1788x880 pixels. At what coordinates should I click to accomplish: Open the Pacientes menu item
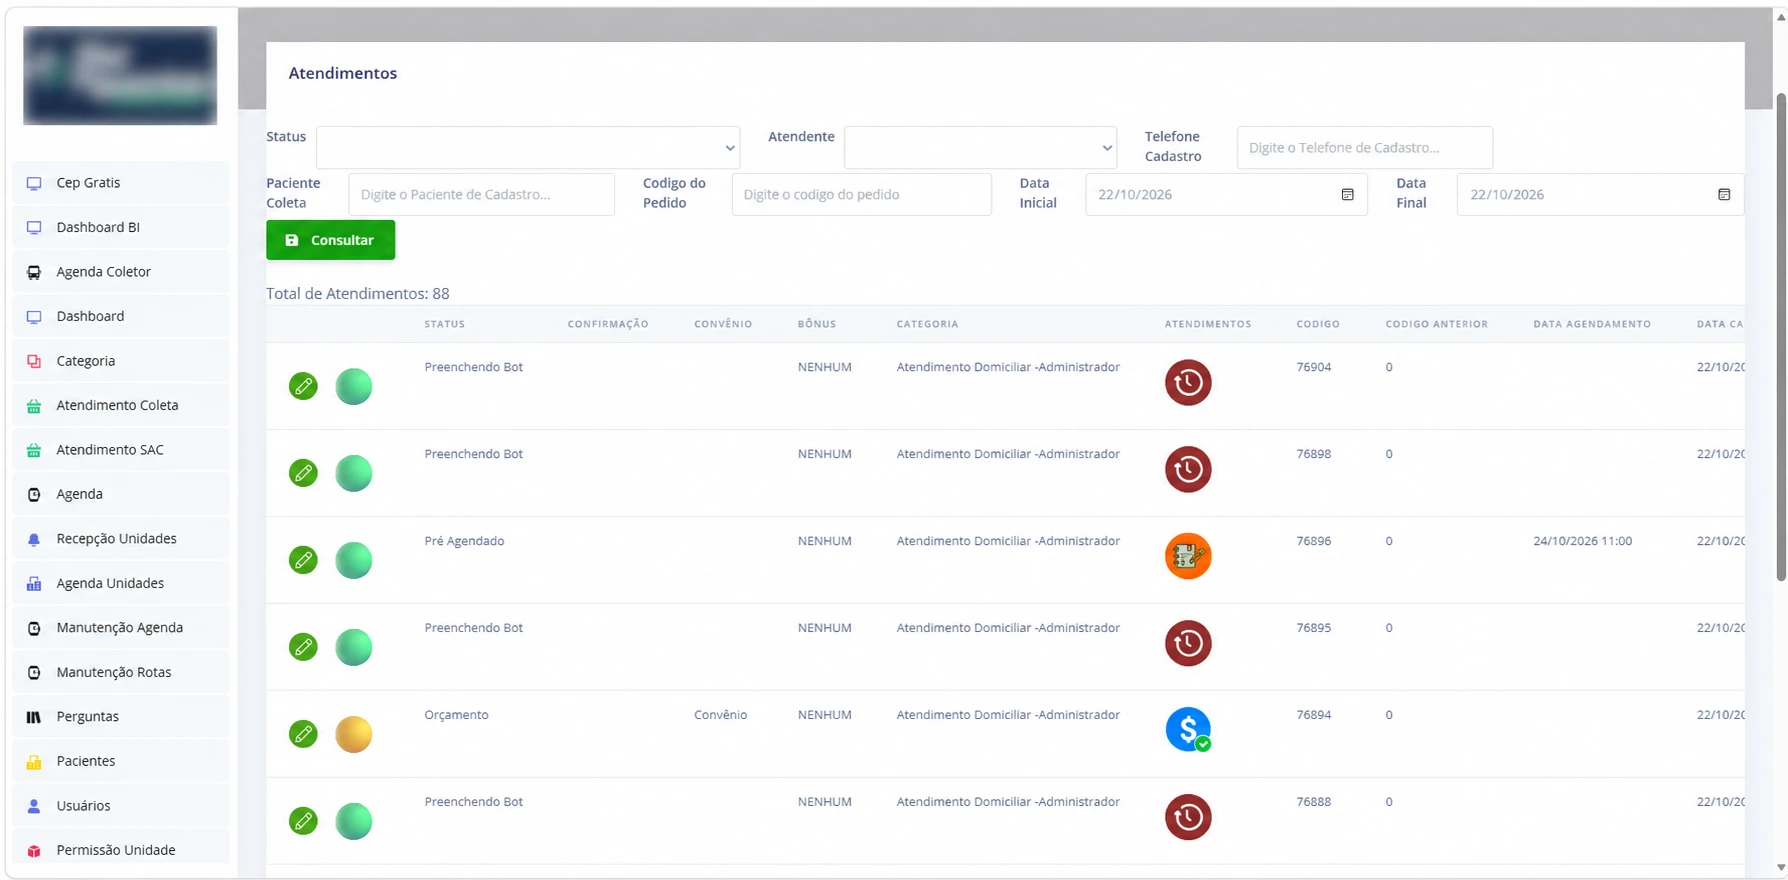click(x=120, y=761)
